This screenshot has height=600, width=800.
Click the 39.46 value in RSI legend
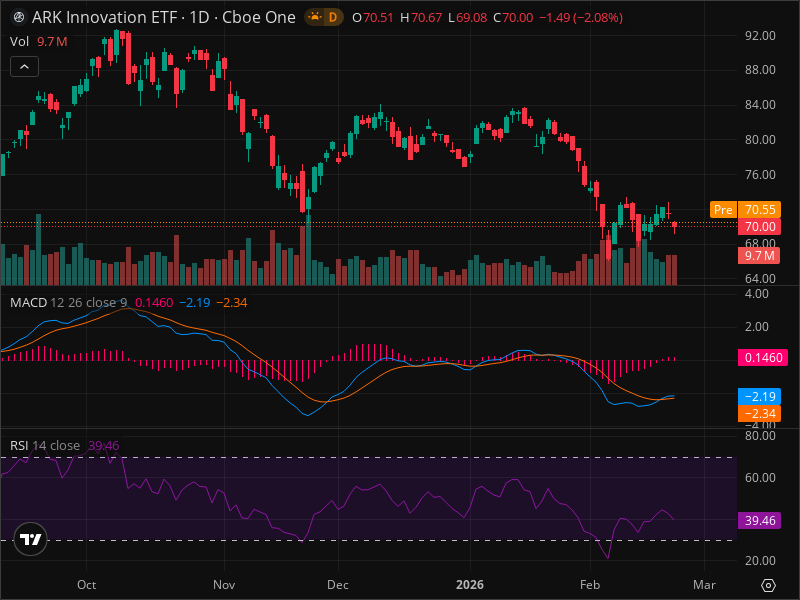pyautogui.click(x=104, y=445)
